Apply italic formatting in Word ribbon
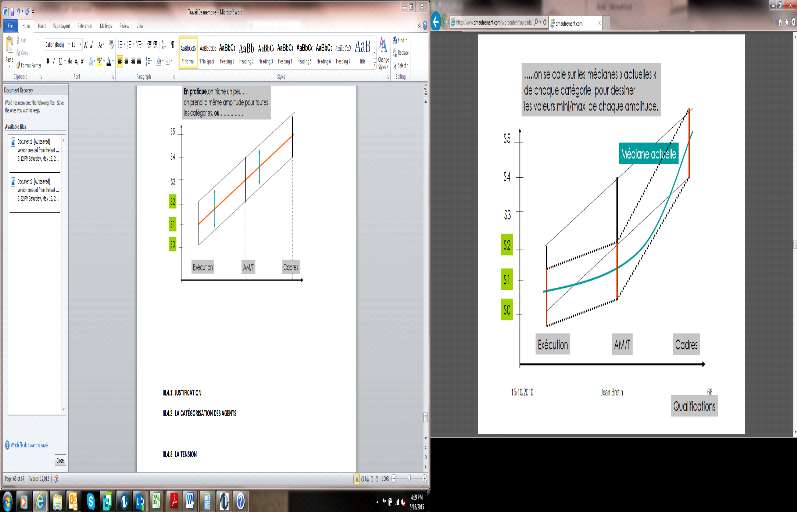Viewport: 797px width, 512px height. (54, 61)
